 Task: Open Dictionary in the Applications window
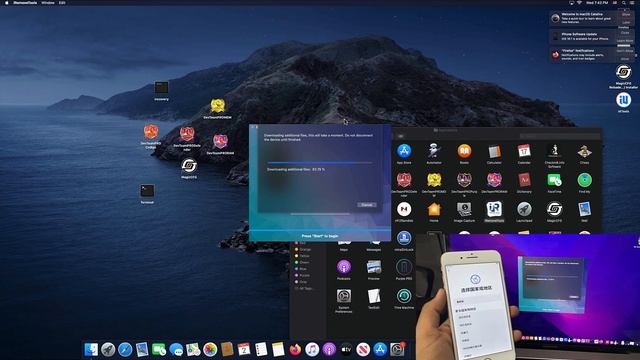pos(524,180)
